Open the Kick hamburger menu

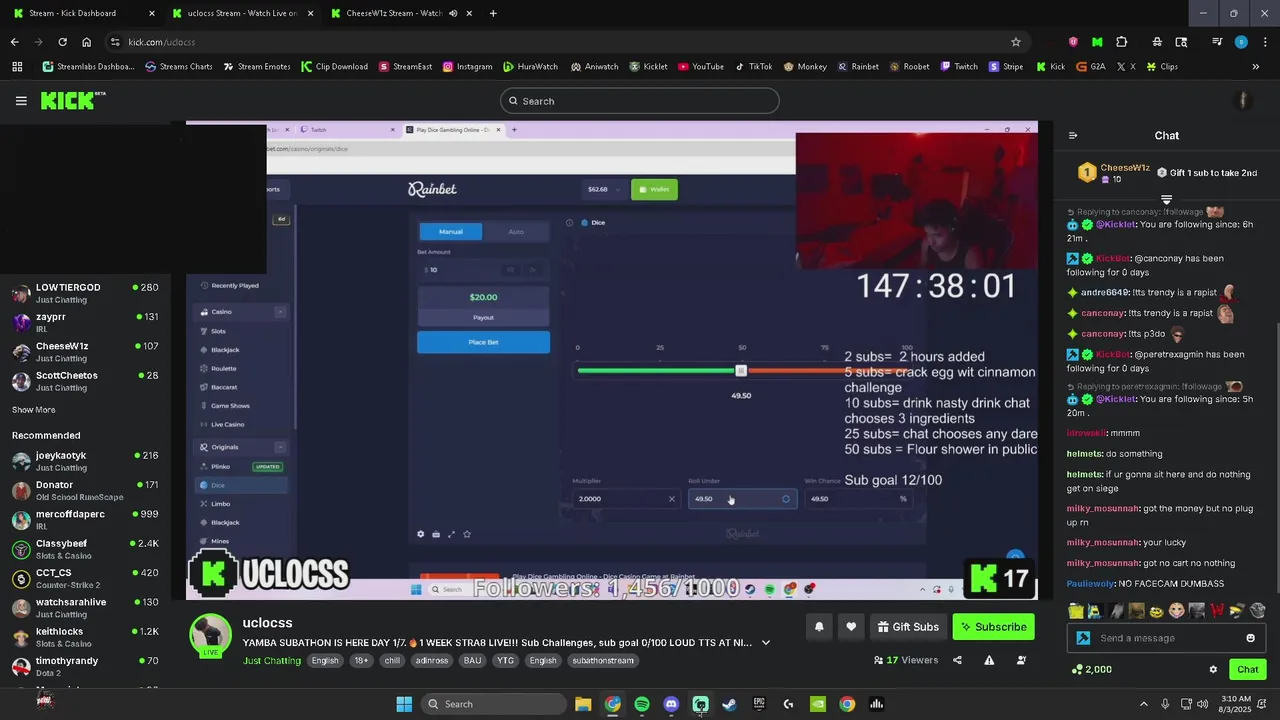pyautogui.click(x=21, y=101)
